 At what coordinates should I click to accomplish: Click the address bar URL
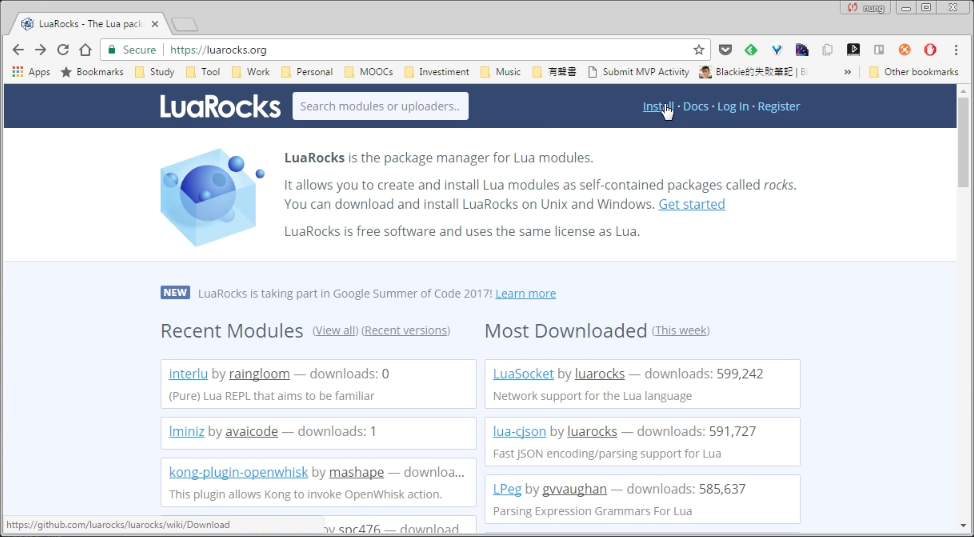click(x=218, y=50)
